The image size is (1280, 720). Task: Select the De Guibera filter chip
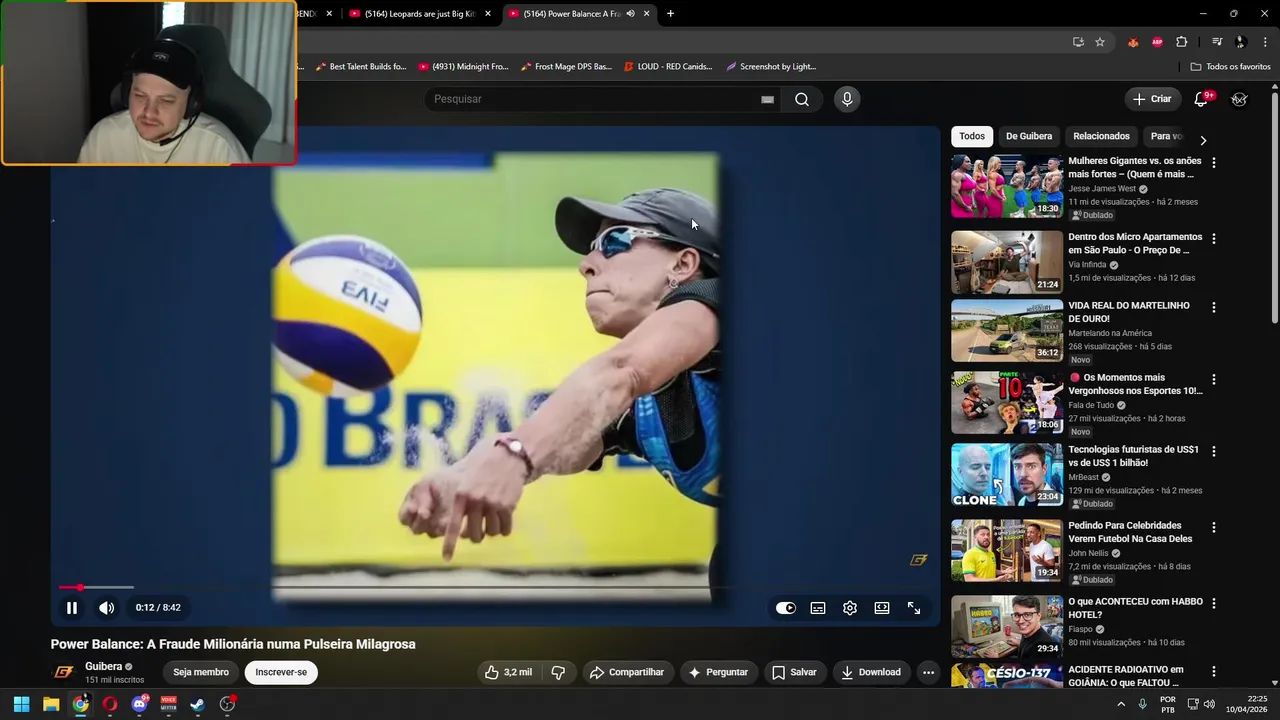click(x=1029, y=136)
